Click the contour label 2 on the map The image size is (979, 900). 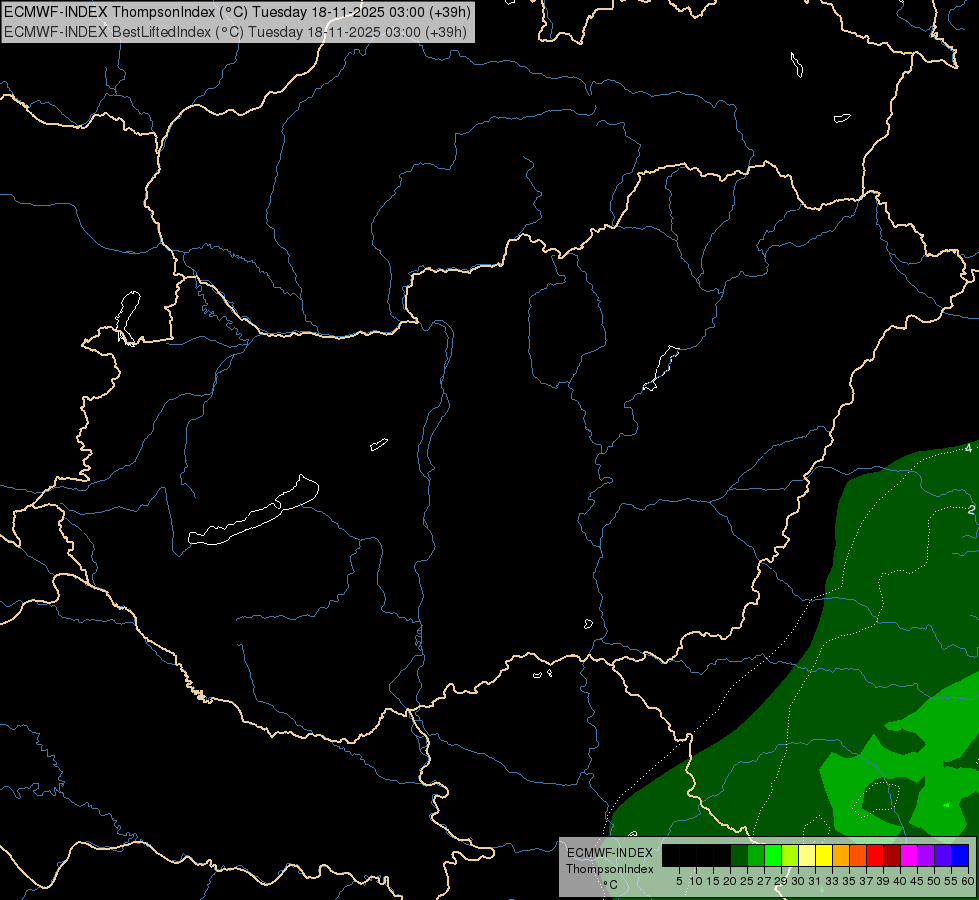pyautogui.click(x=971, y=510)
